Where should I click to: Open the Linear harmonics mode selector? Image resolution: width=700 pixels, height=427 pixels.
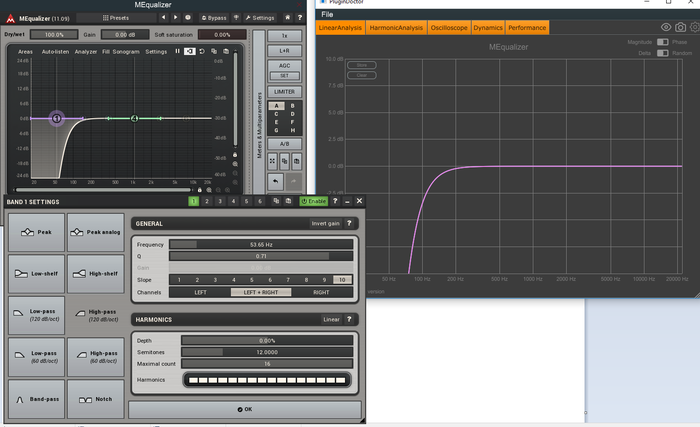tap(331, 319)
